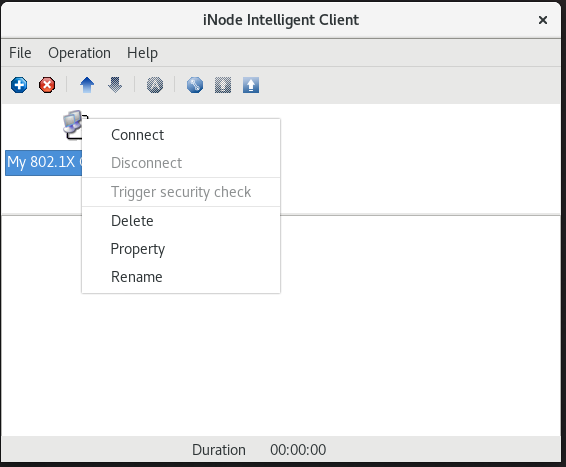Screen dimensions: 566x467
Task: Select the My 802.1X connection label
Action: click(44, 163)
